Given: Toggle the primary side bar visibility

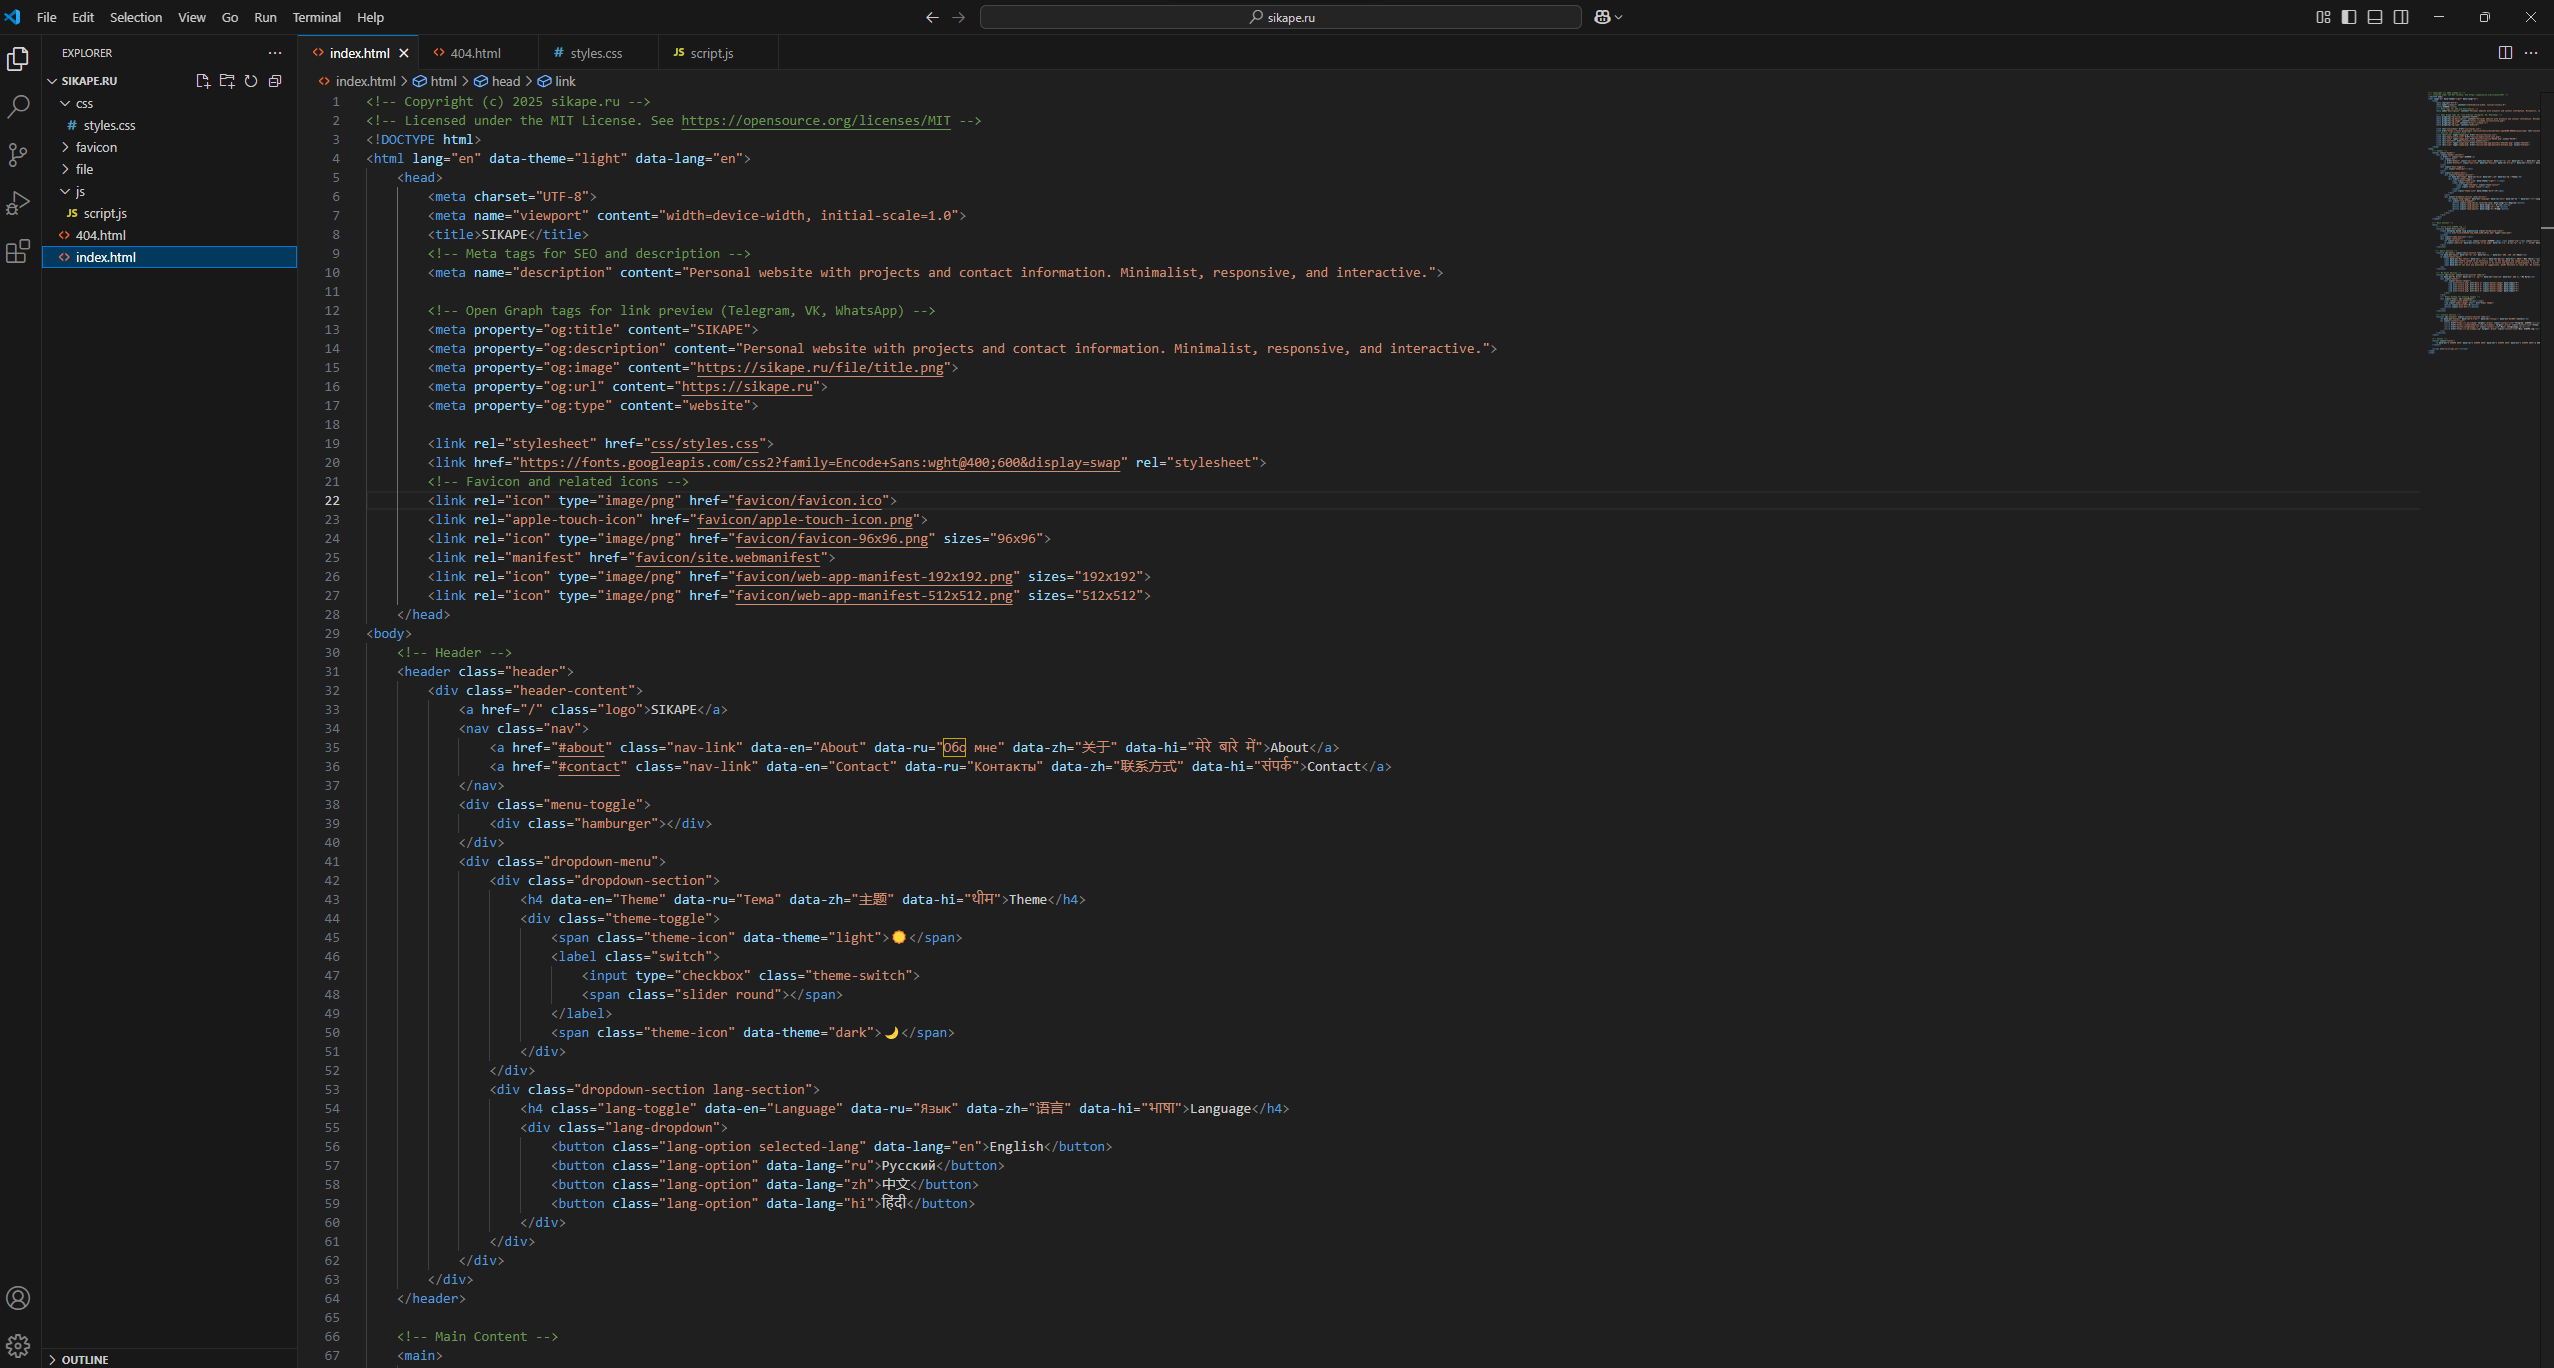Looking at the screenshot, I should 2349,17.
